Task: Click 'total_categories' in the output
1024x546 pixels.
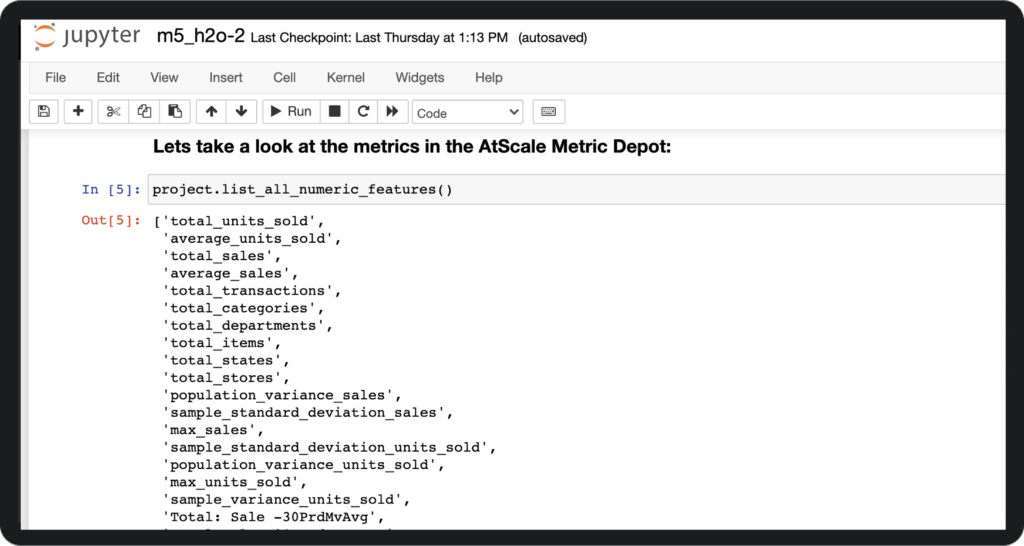Action: pos(239,308)
